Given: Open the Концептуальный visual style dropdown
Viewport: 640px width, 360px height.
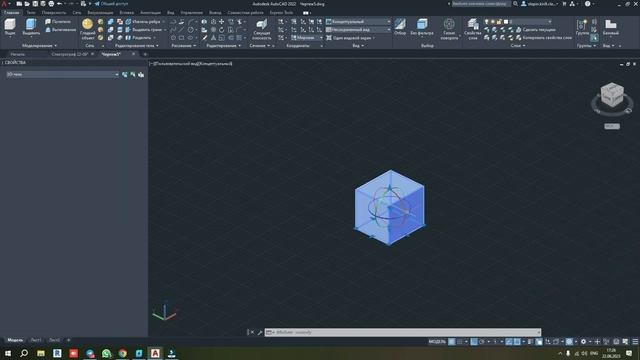Looking at the screenshot, I should pyautogui.click(x=358, y=22).
